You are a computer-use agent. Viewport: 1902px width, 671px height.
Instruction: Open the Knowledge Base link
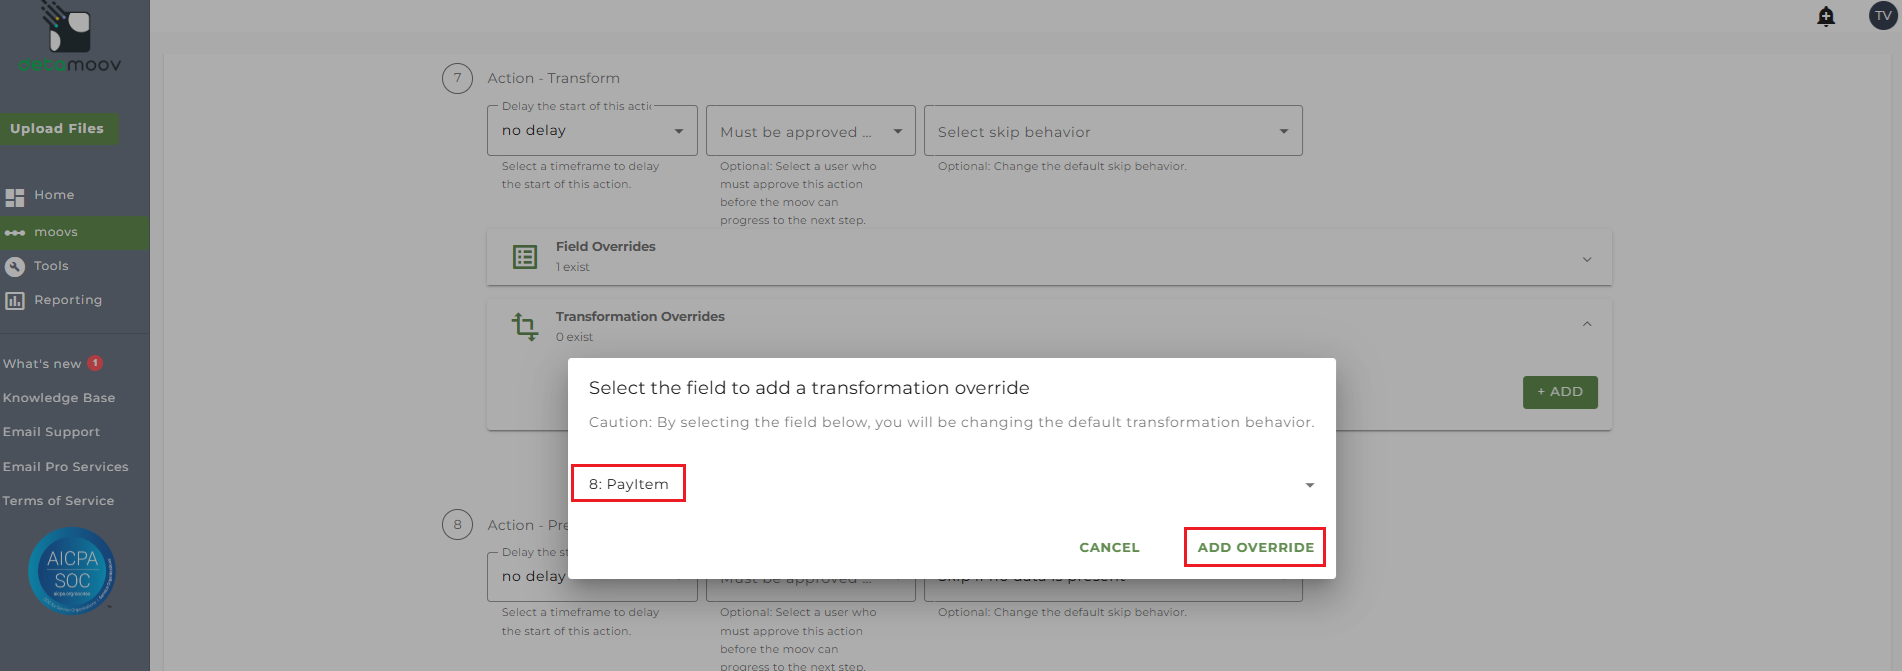(59, 398)
